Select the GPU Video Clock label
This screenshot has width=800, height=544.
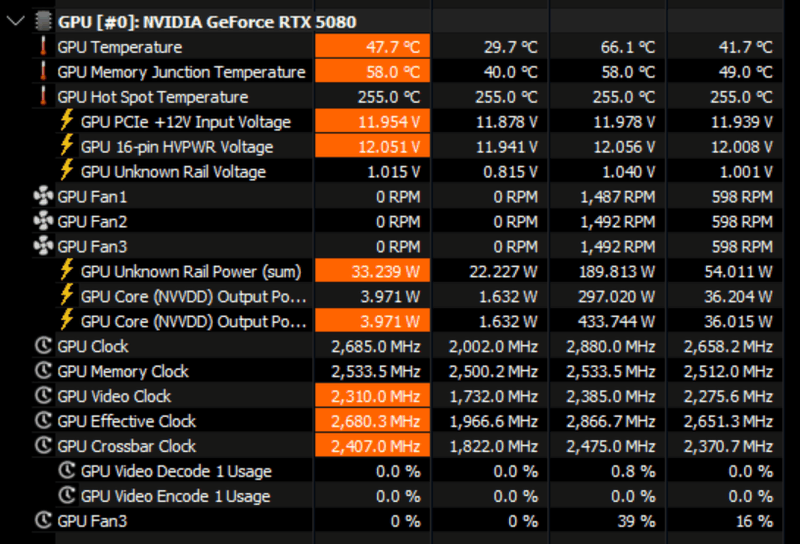(114, 397)
